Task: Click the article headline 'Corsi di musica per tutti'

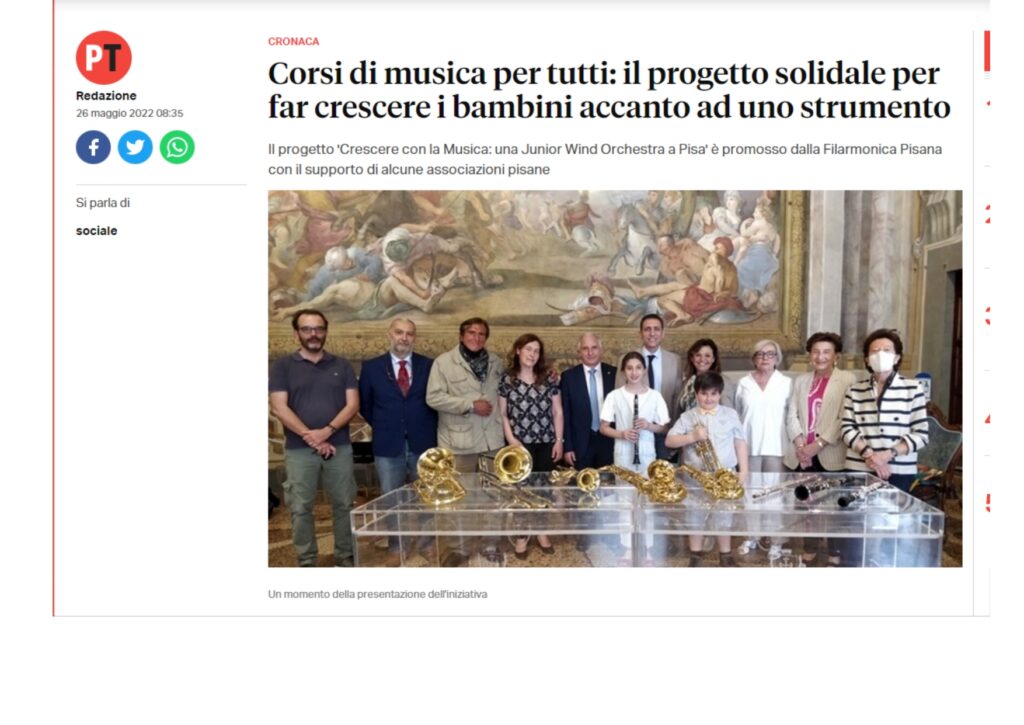Action: click(609, 90)
